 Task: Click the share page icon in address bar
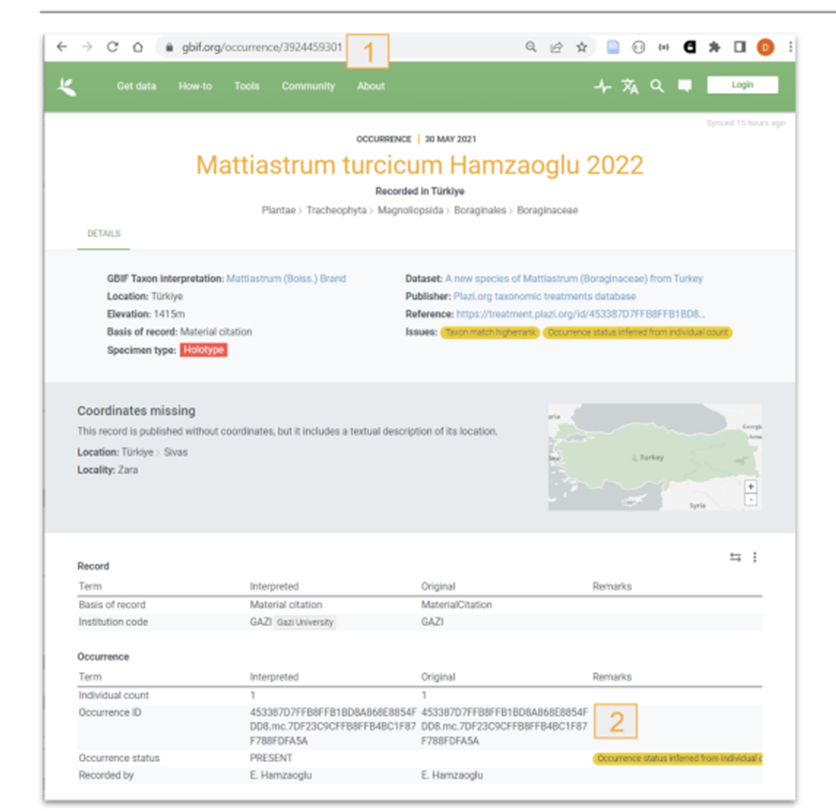pos(556,47)
